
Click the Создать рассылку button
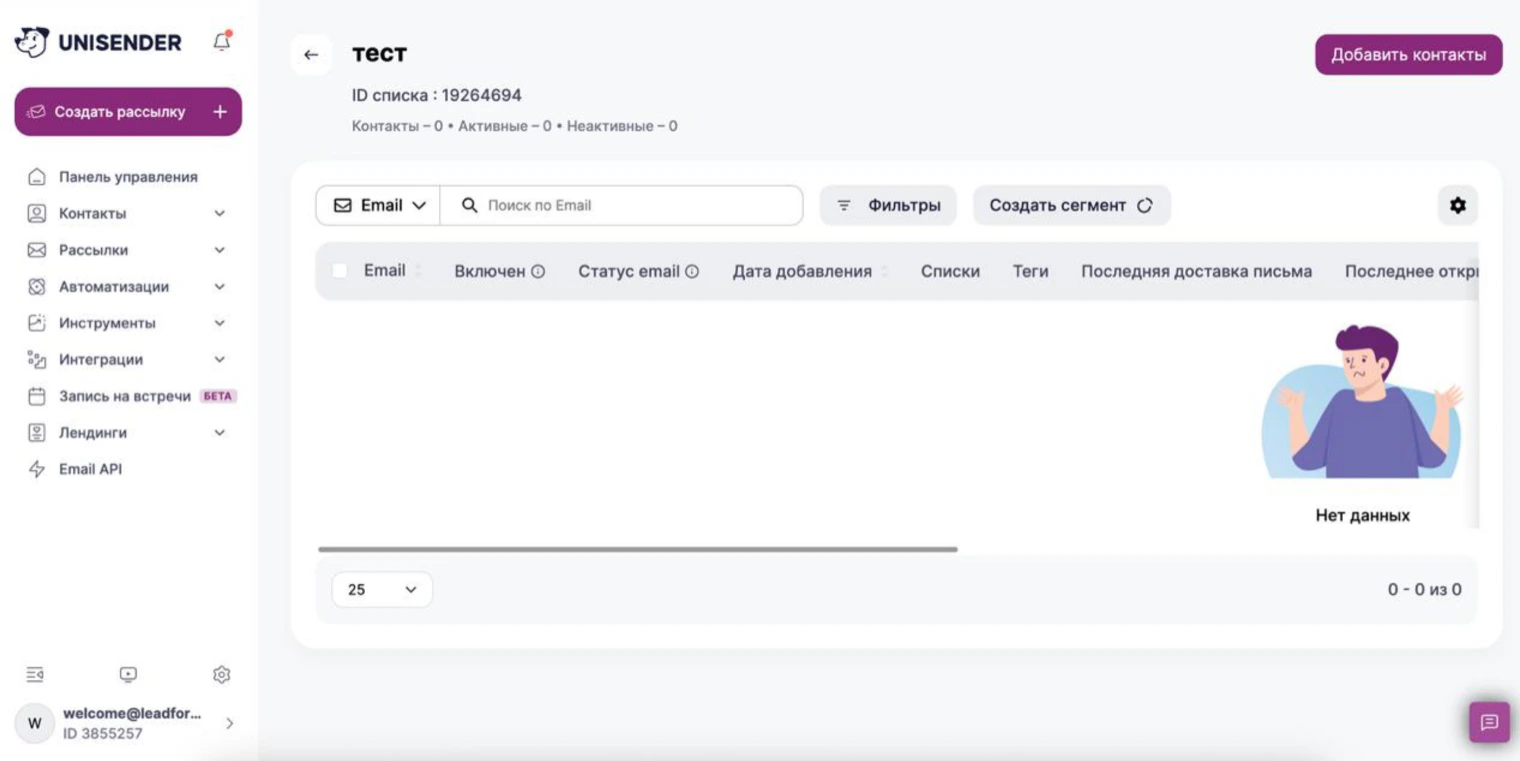(x=128, y=112)
